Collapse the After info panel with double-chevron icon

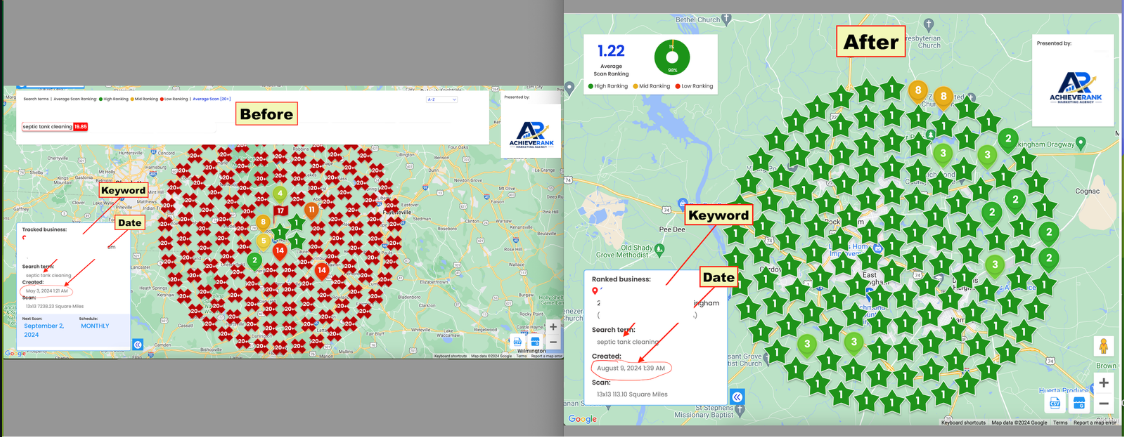[x=736, y=397]
